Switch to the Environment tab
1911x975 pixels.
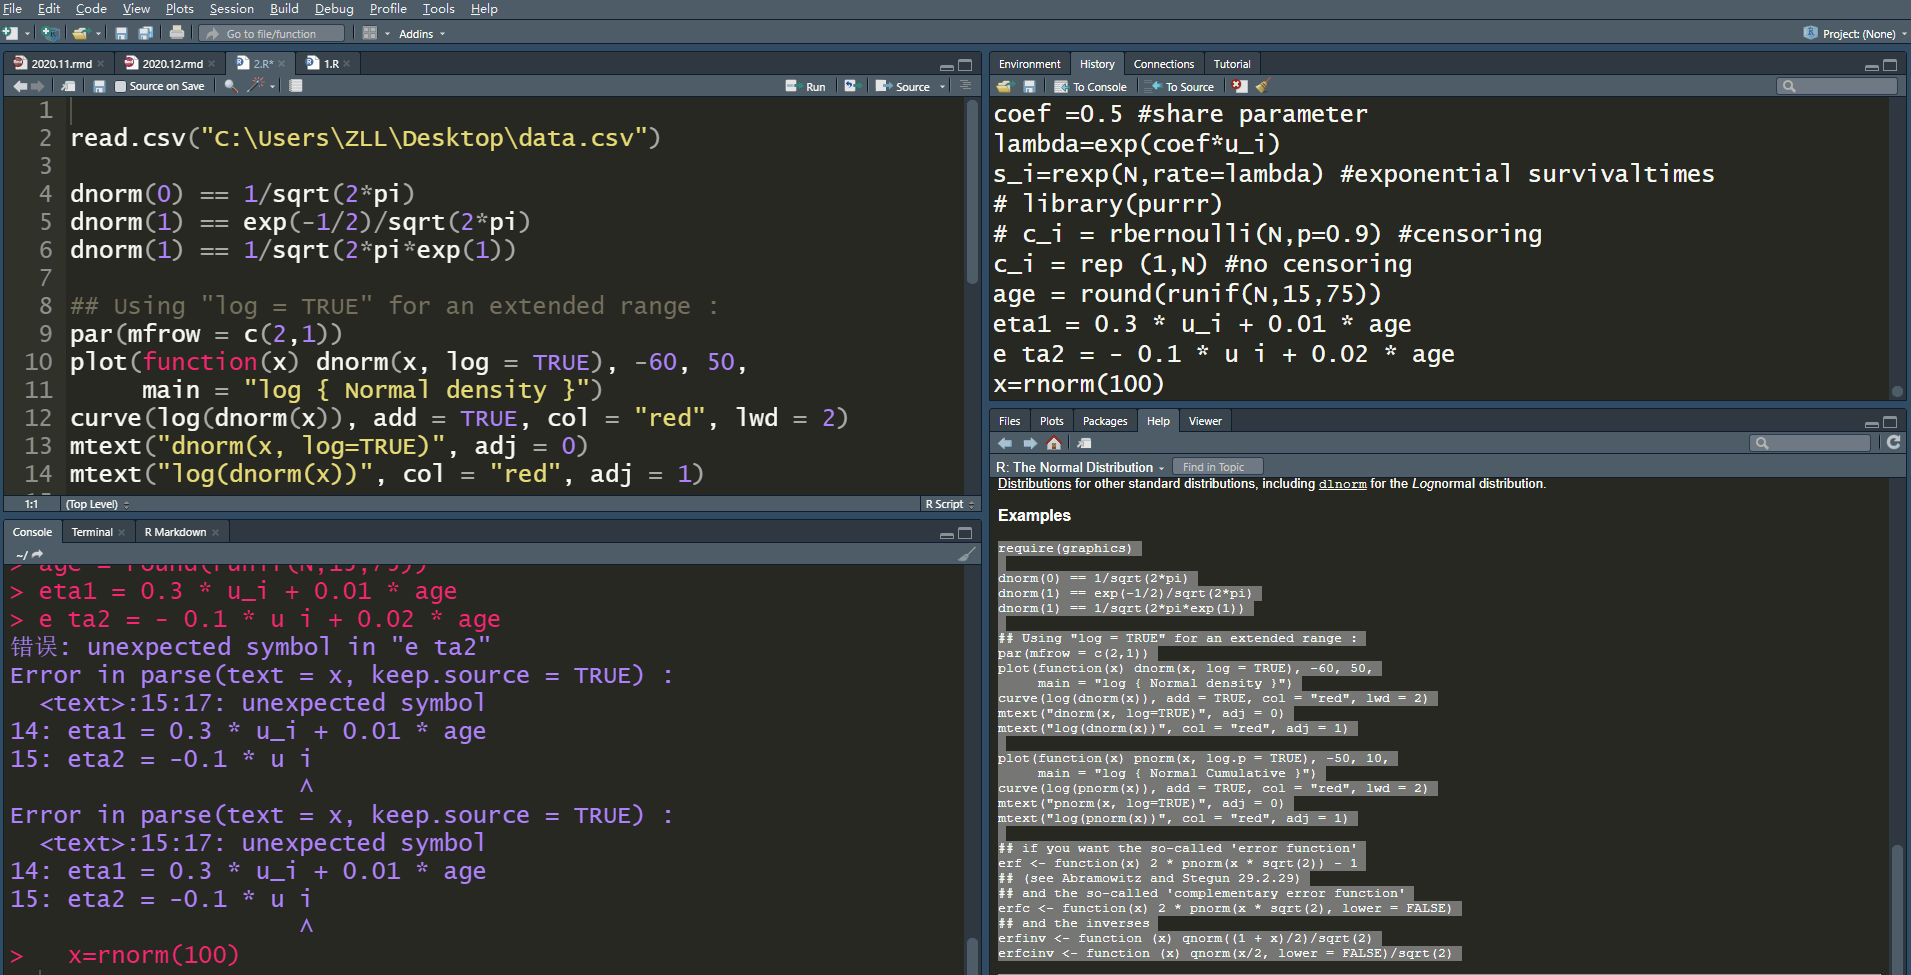1029,64
